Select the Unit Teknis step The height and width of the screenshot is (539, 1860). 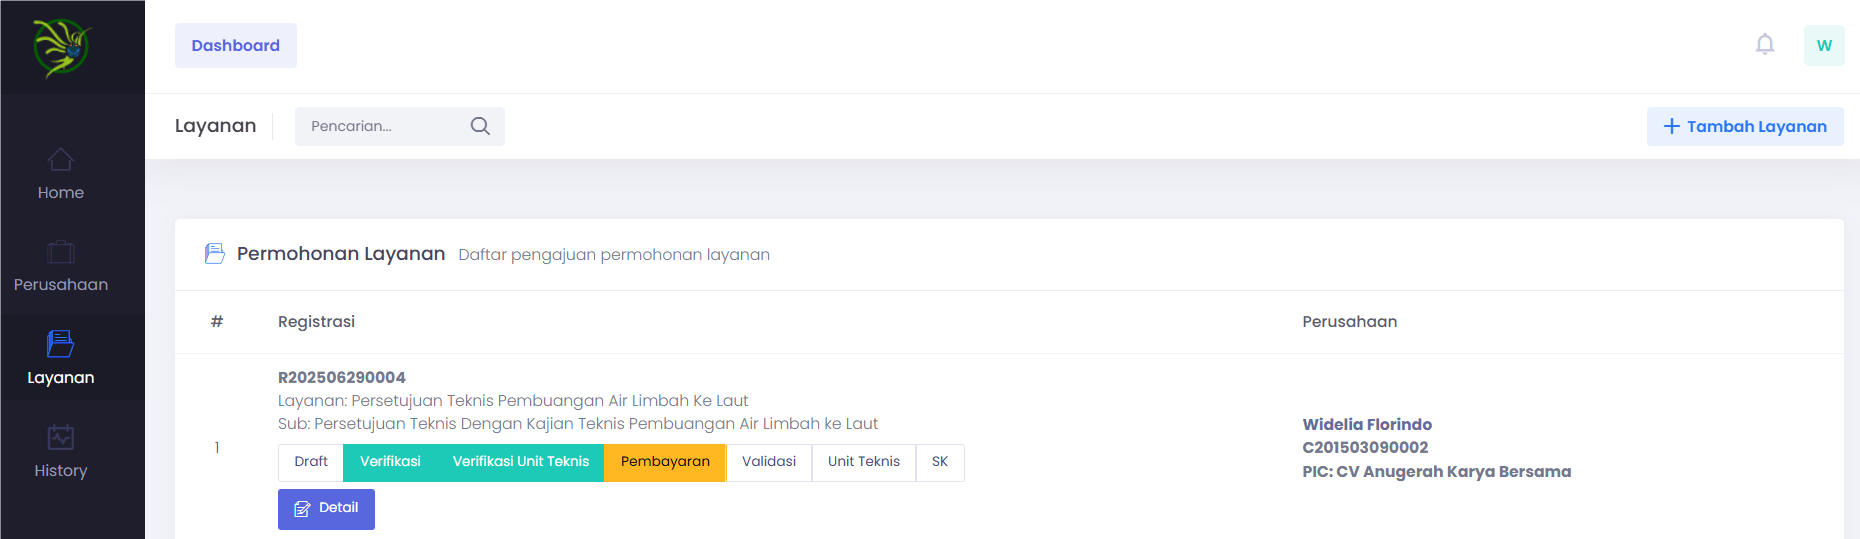click(x=864, y=462)
